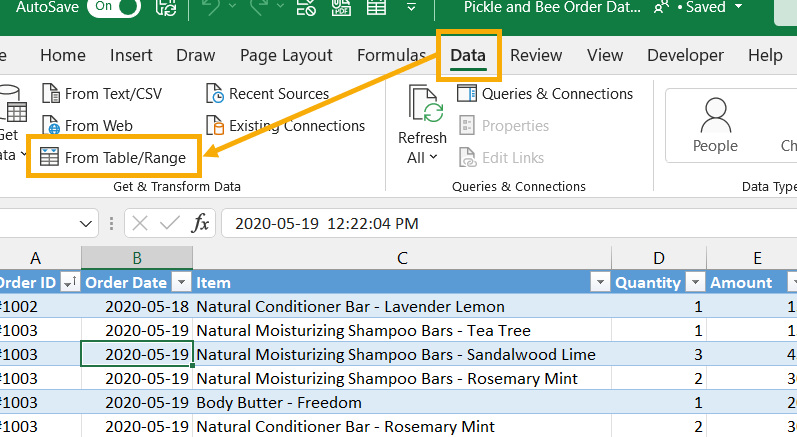
Task: Switch to the Insert tab
Action: point(131,55)
